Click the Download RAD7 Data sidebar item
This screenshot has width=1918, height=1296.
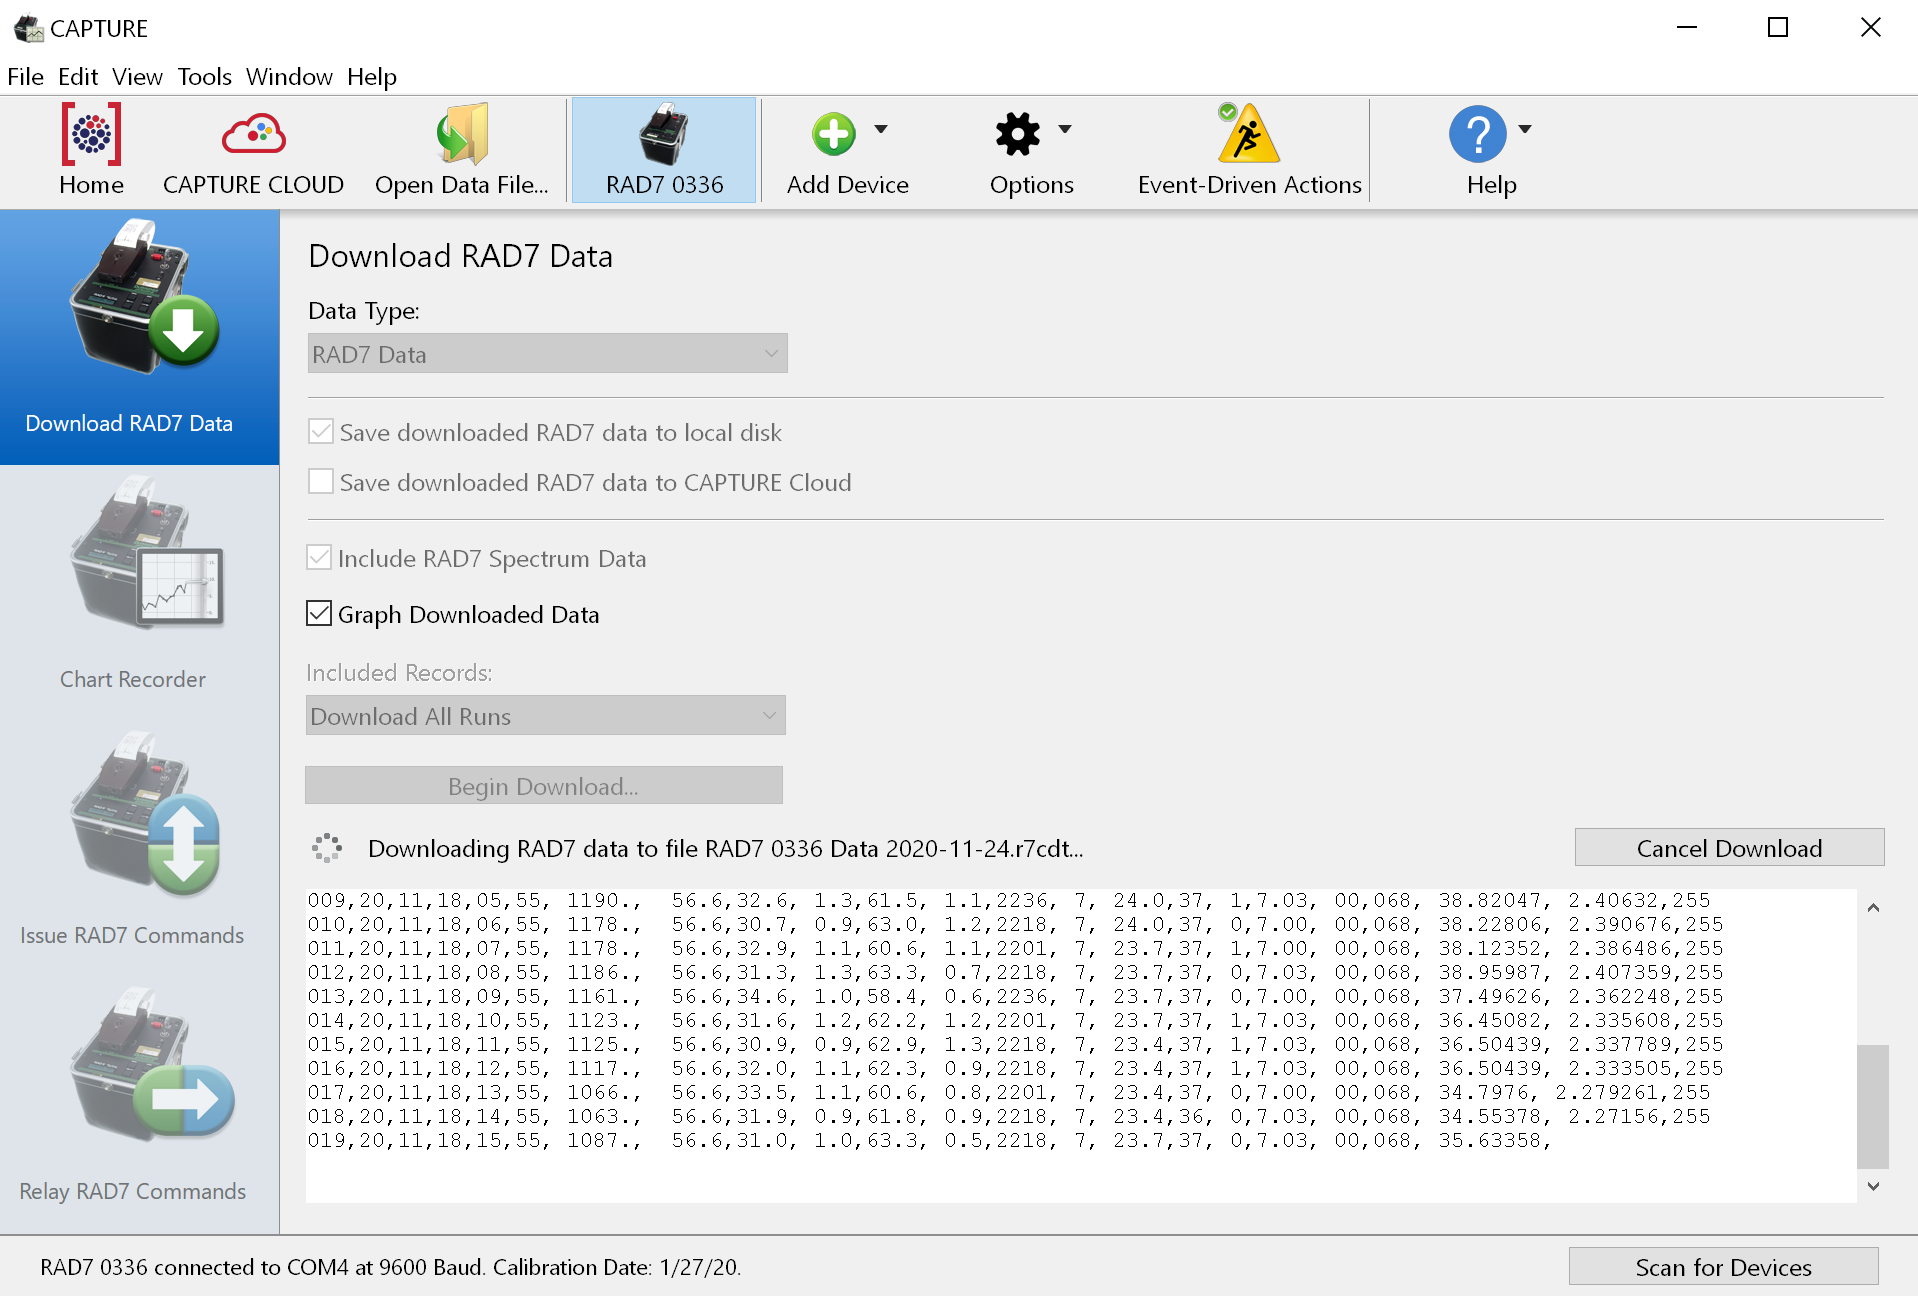pos(139,336)
